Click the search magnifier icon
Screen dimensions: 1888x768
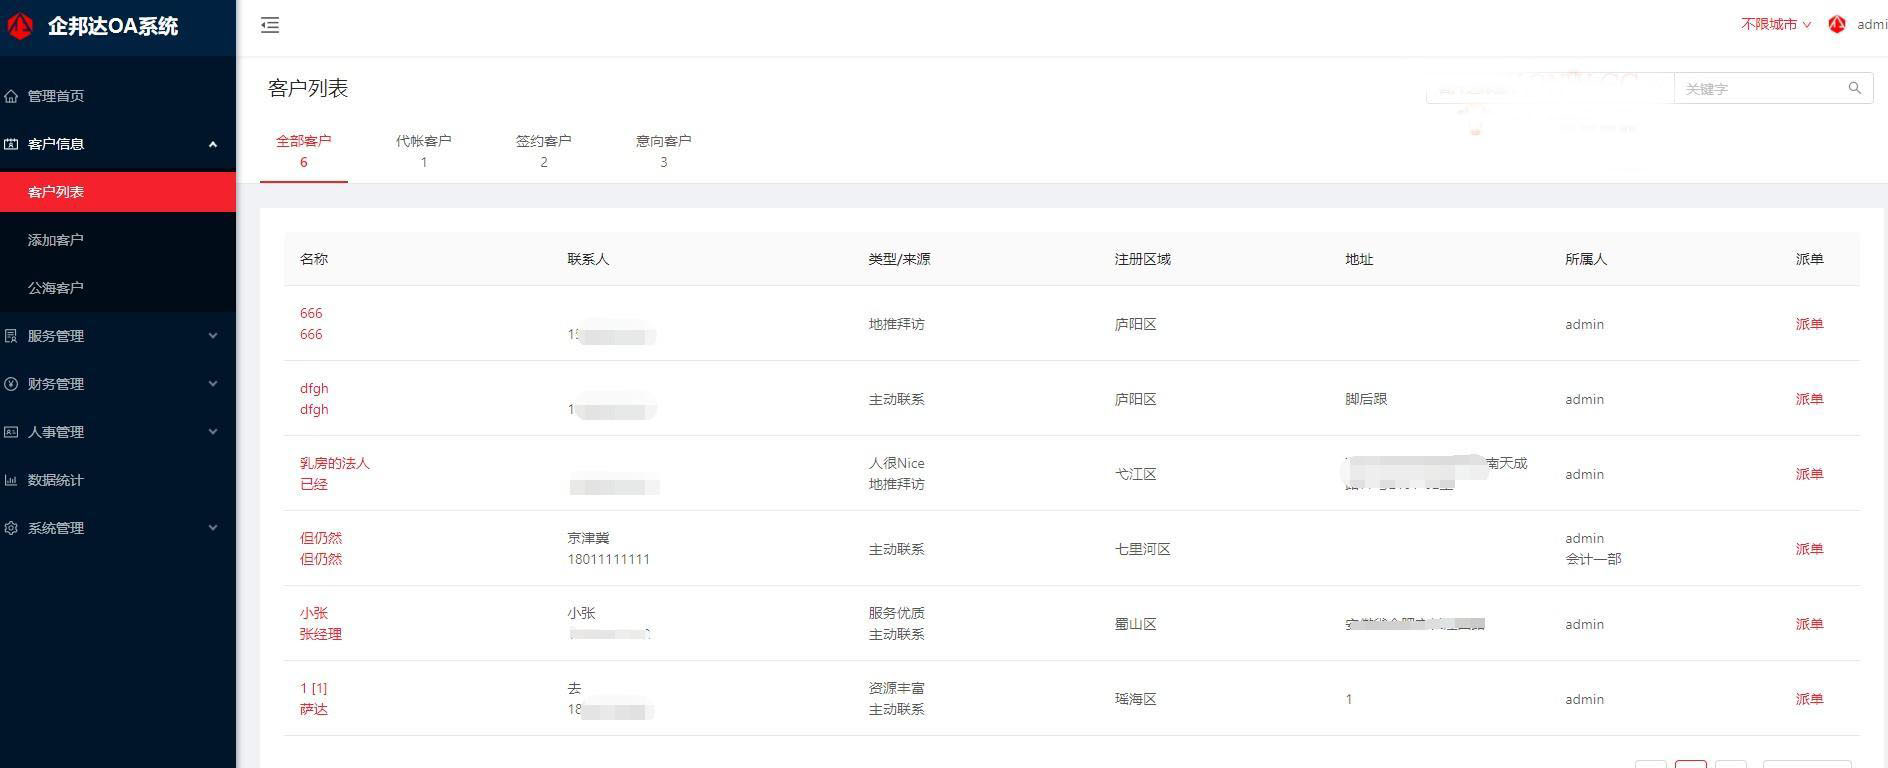[x=1854, y=89]
